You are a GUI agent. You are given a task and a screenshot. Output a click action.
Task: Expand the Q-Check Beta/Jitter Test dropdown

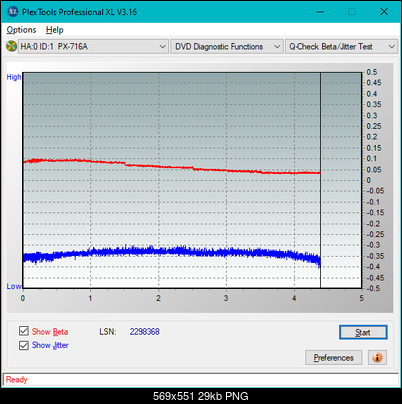tap(341, 47)
